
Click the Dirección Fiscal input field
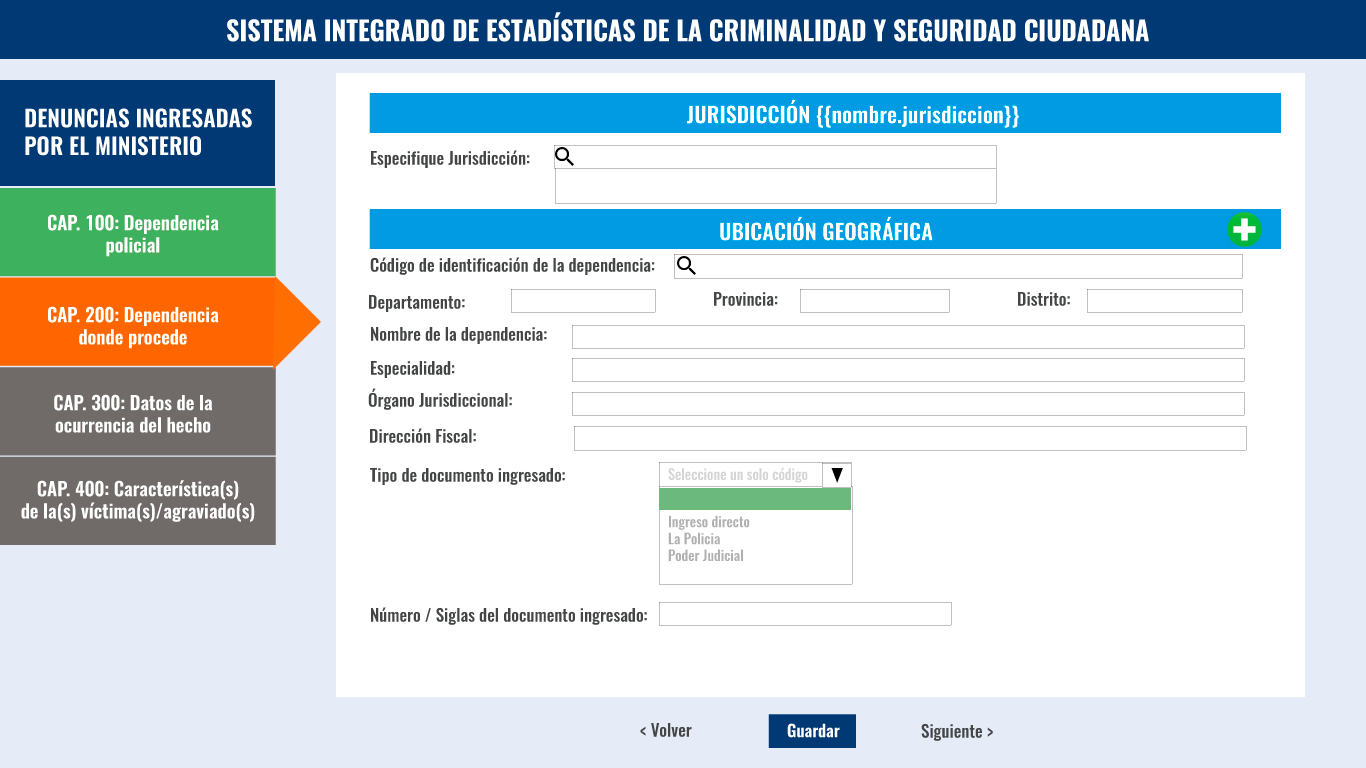click(910, 438)
